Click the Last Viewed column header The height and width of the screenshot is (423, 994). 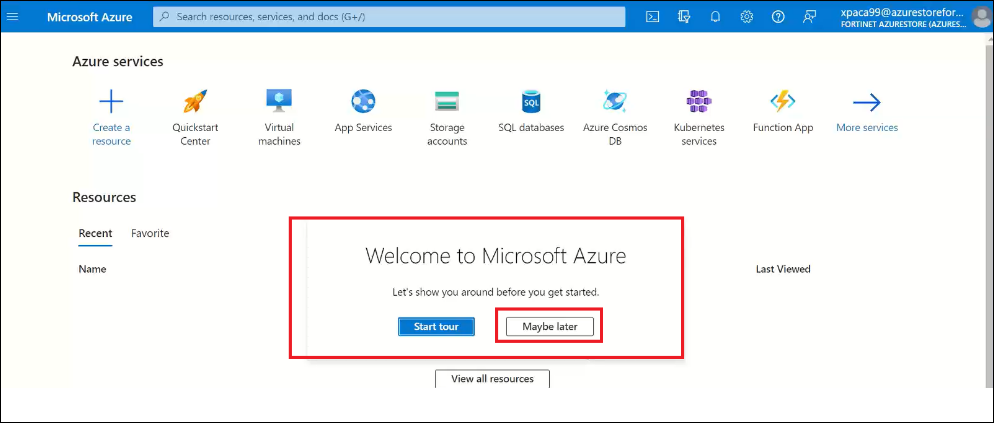point(783,269)
